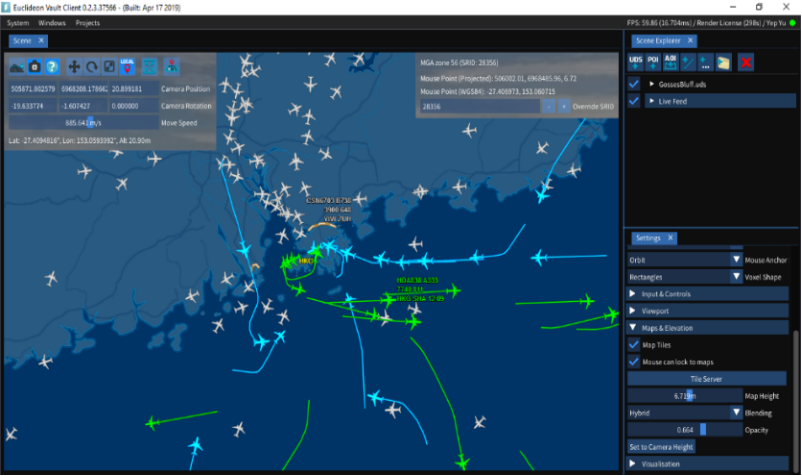Click the question mark info icon
This screenshot has width=802, height=476.
click(52, 66)
